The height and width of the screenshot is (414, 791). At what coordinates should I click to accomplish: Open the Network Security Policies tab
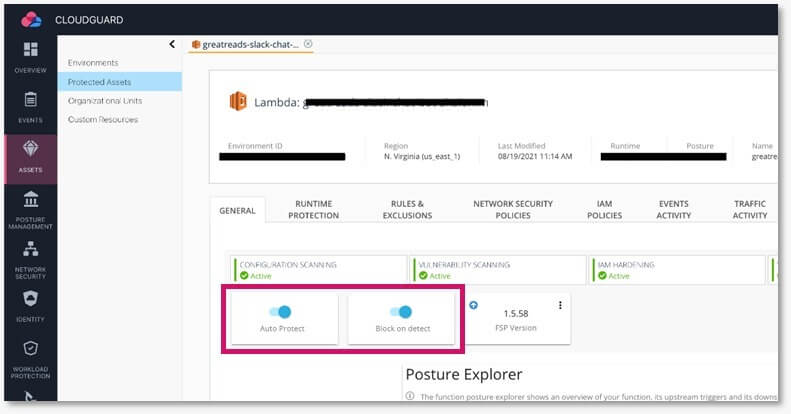coord(513,209)
